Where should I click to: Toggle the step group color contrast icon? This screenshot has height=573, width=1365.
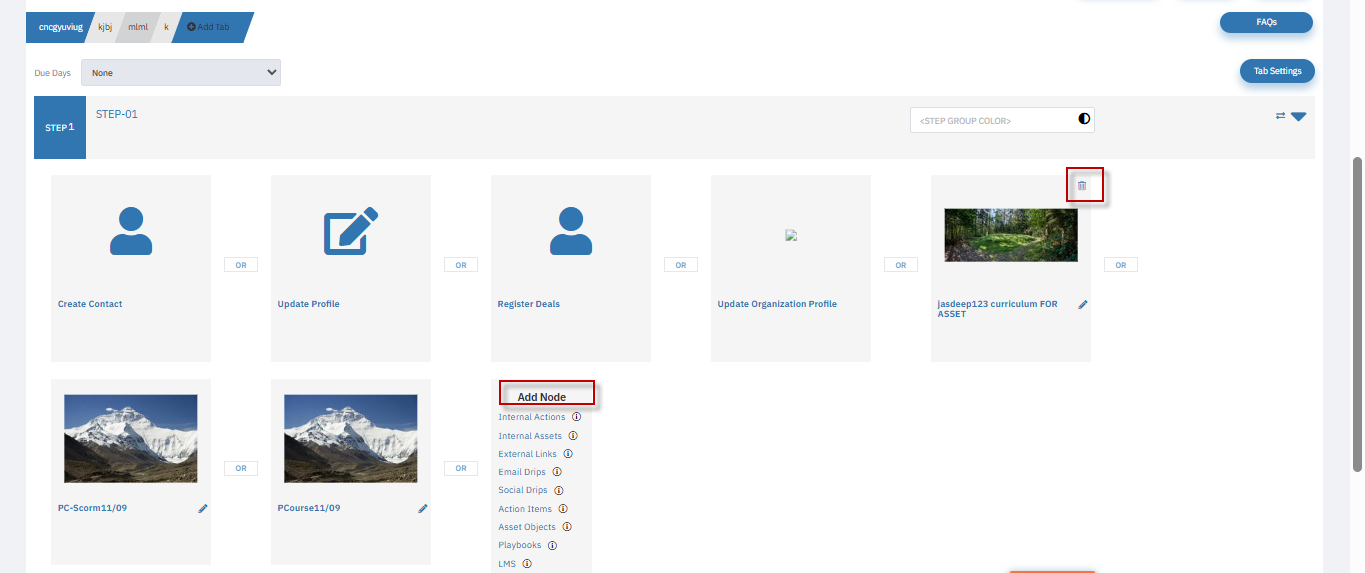point(1084,119)
